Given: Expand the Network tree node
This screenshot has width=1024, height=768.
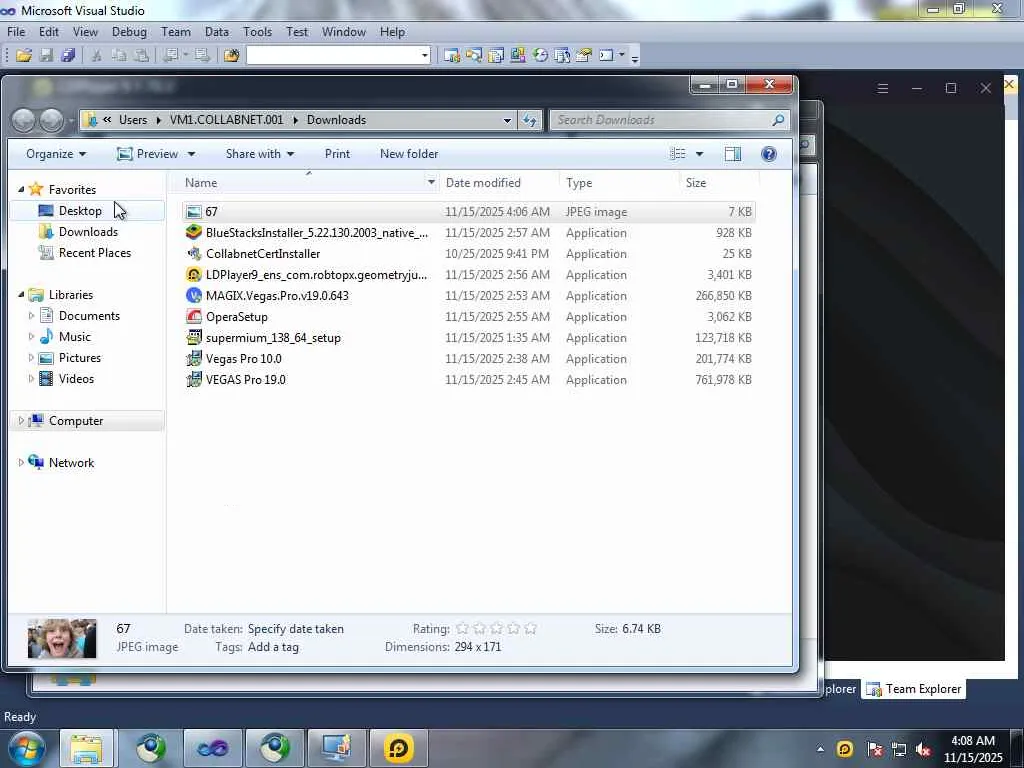Looking at the screenshot, I should [x=21, y=463].
